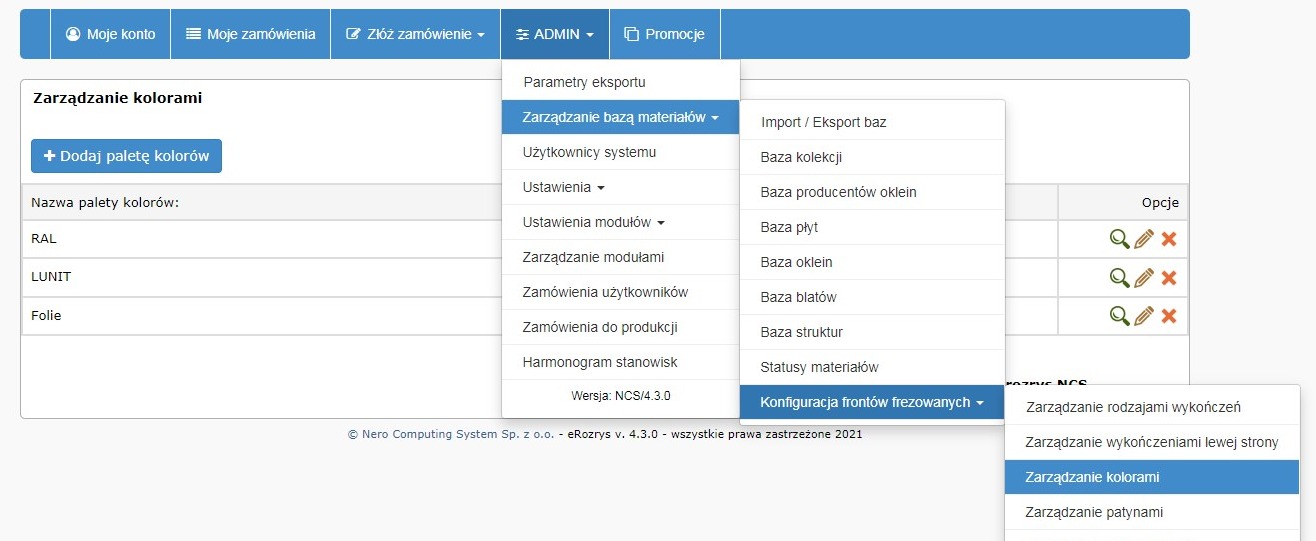Edit the LUNIT palette with pencil icon
Screen dimensions: 1316x541
pos(1144,277)
